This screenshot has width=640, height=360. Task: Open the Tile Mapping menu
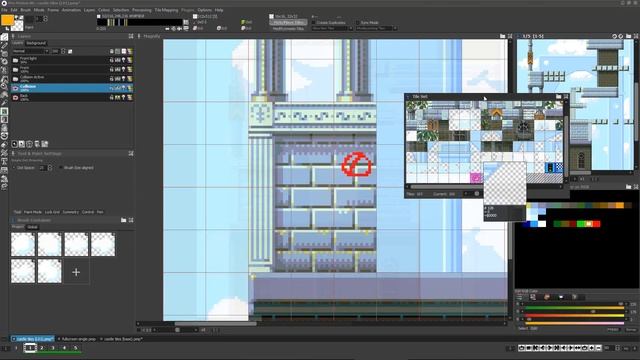[x=166, y=10]
